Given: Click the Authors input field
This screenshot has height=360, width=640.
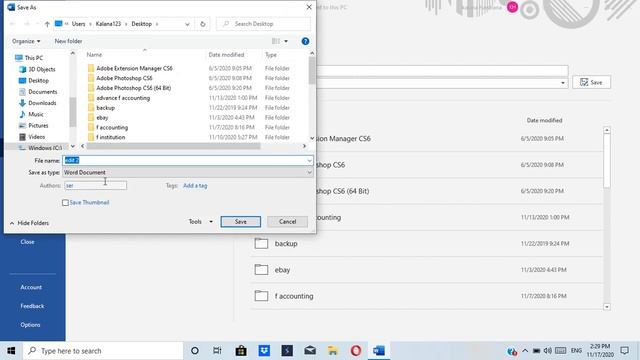Looking at the screenshot, I should point(96,186).
